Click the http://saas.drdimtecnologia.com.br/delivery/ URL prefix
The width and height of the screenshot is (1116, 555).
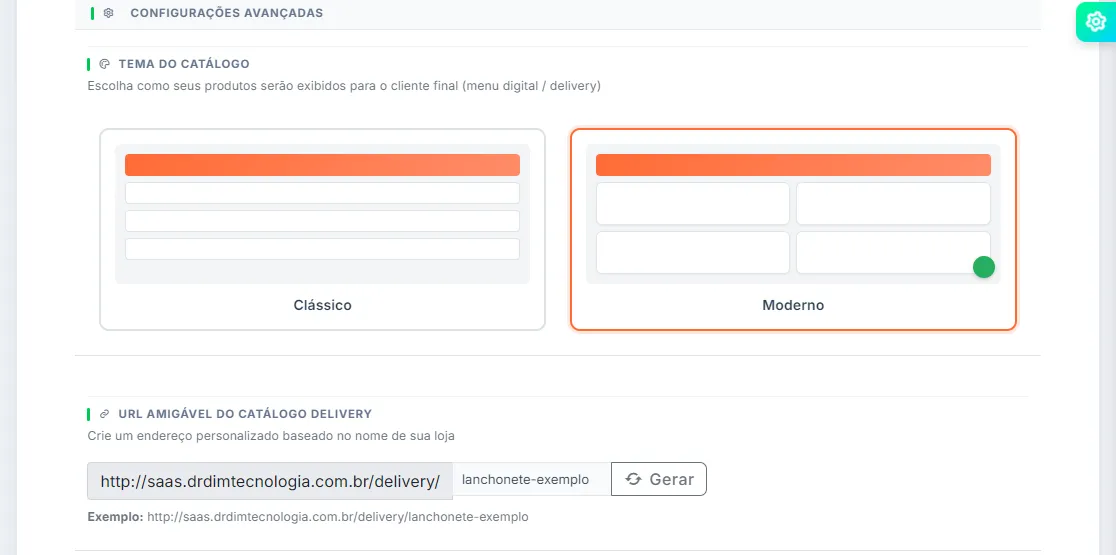coord(270,481)
